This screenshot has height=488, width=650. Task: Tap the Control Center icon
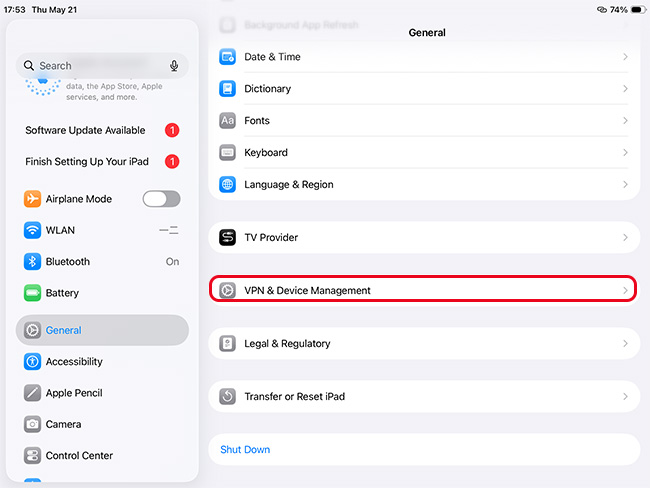tap(32, 456)
